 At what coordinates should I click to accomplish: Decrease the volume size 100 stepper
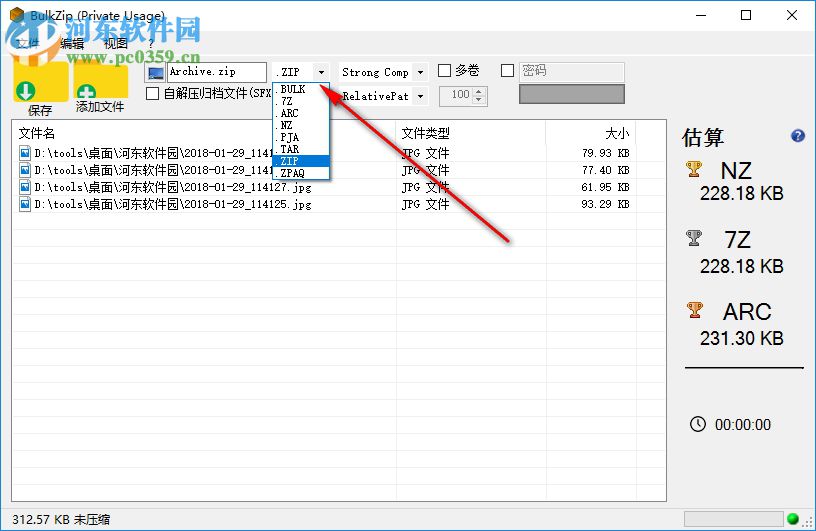[x=479, y=100]
